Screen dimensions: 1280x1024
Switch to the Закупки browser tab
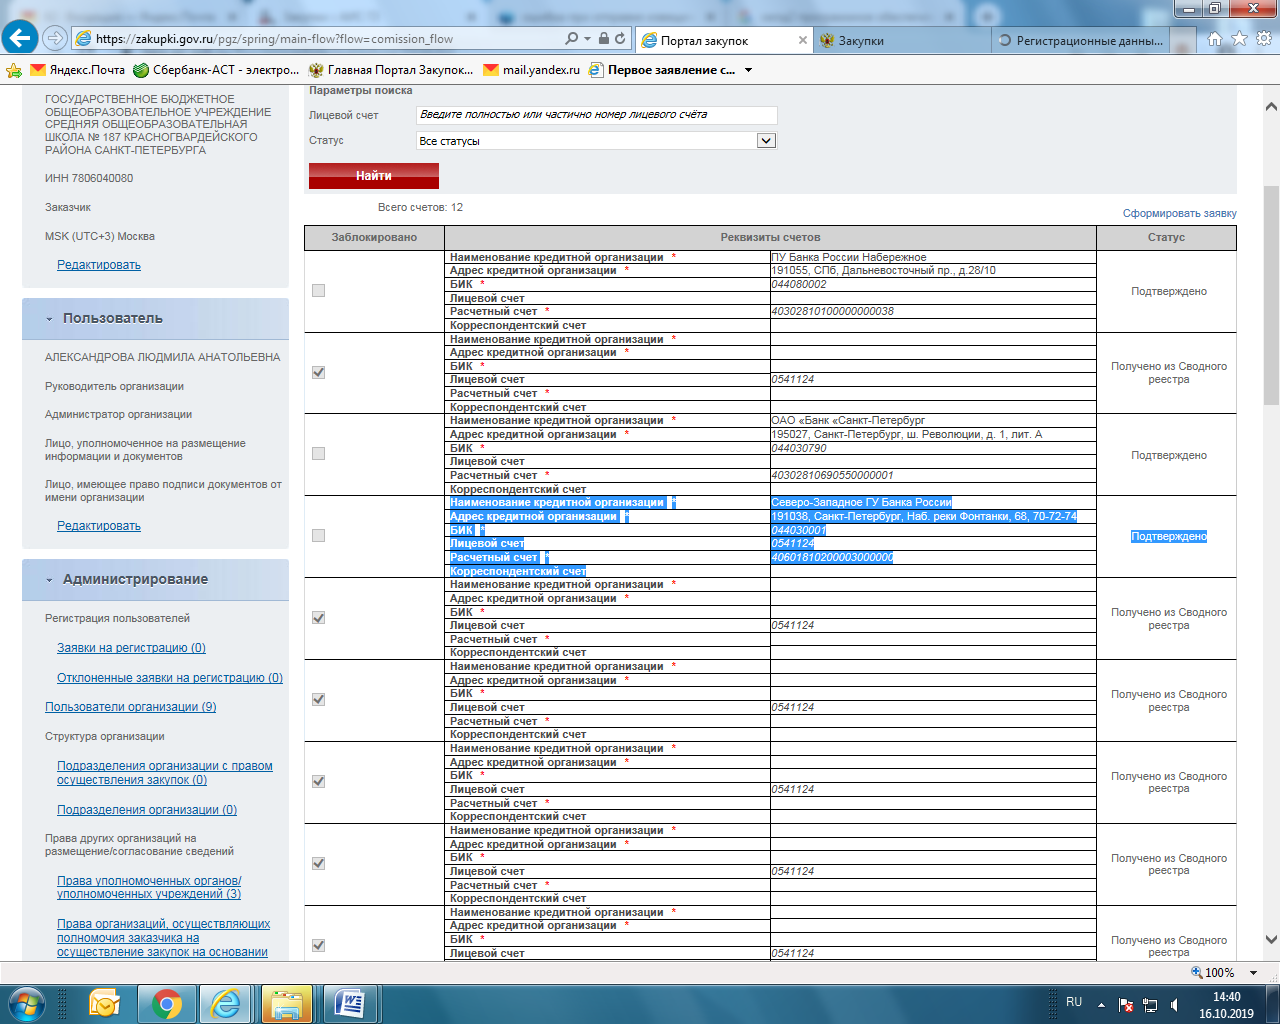point(860,41)
